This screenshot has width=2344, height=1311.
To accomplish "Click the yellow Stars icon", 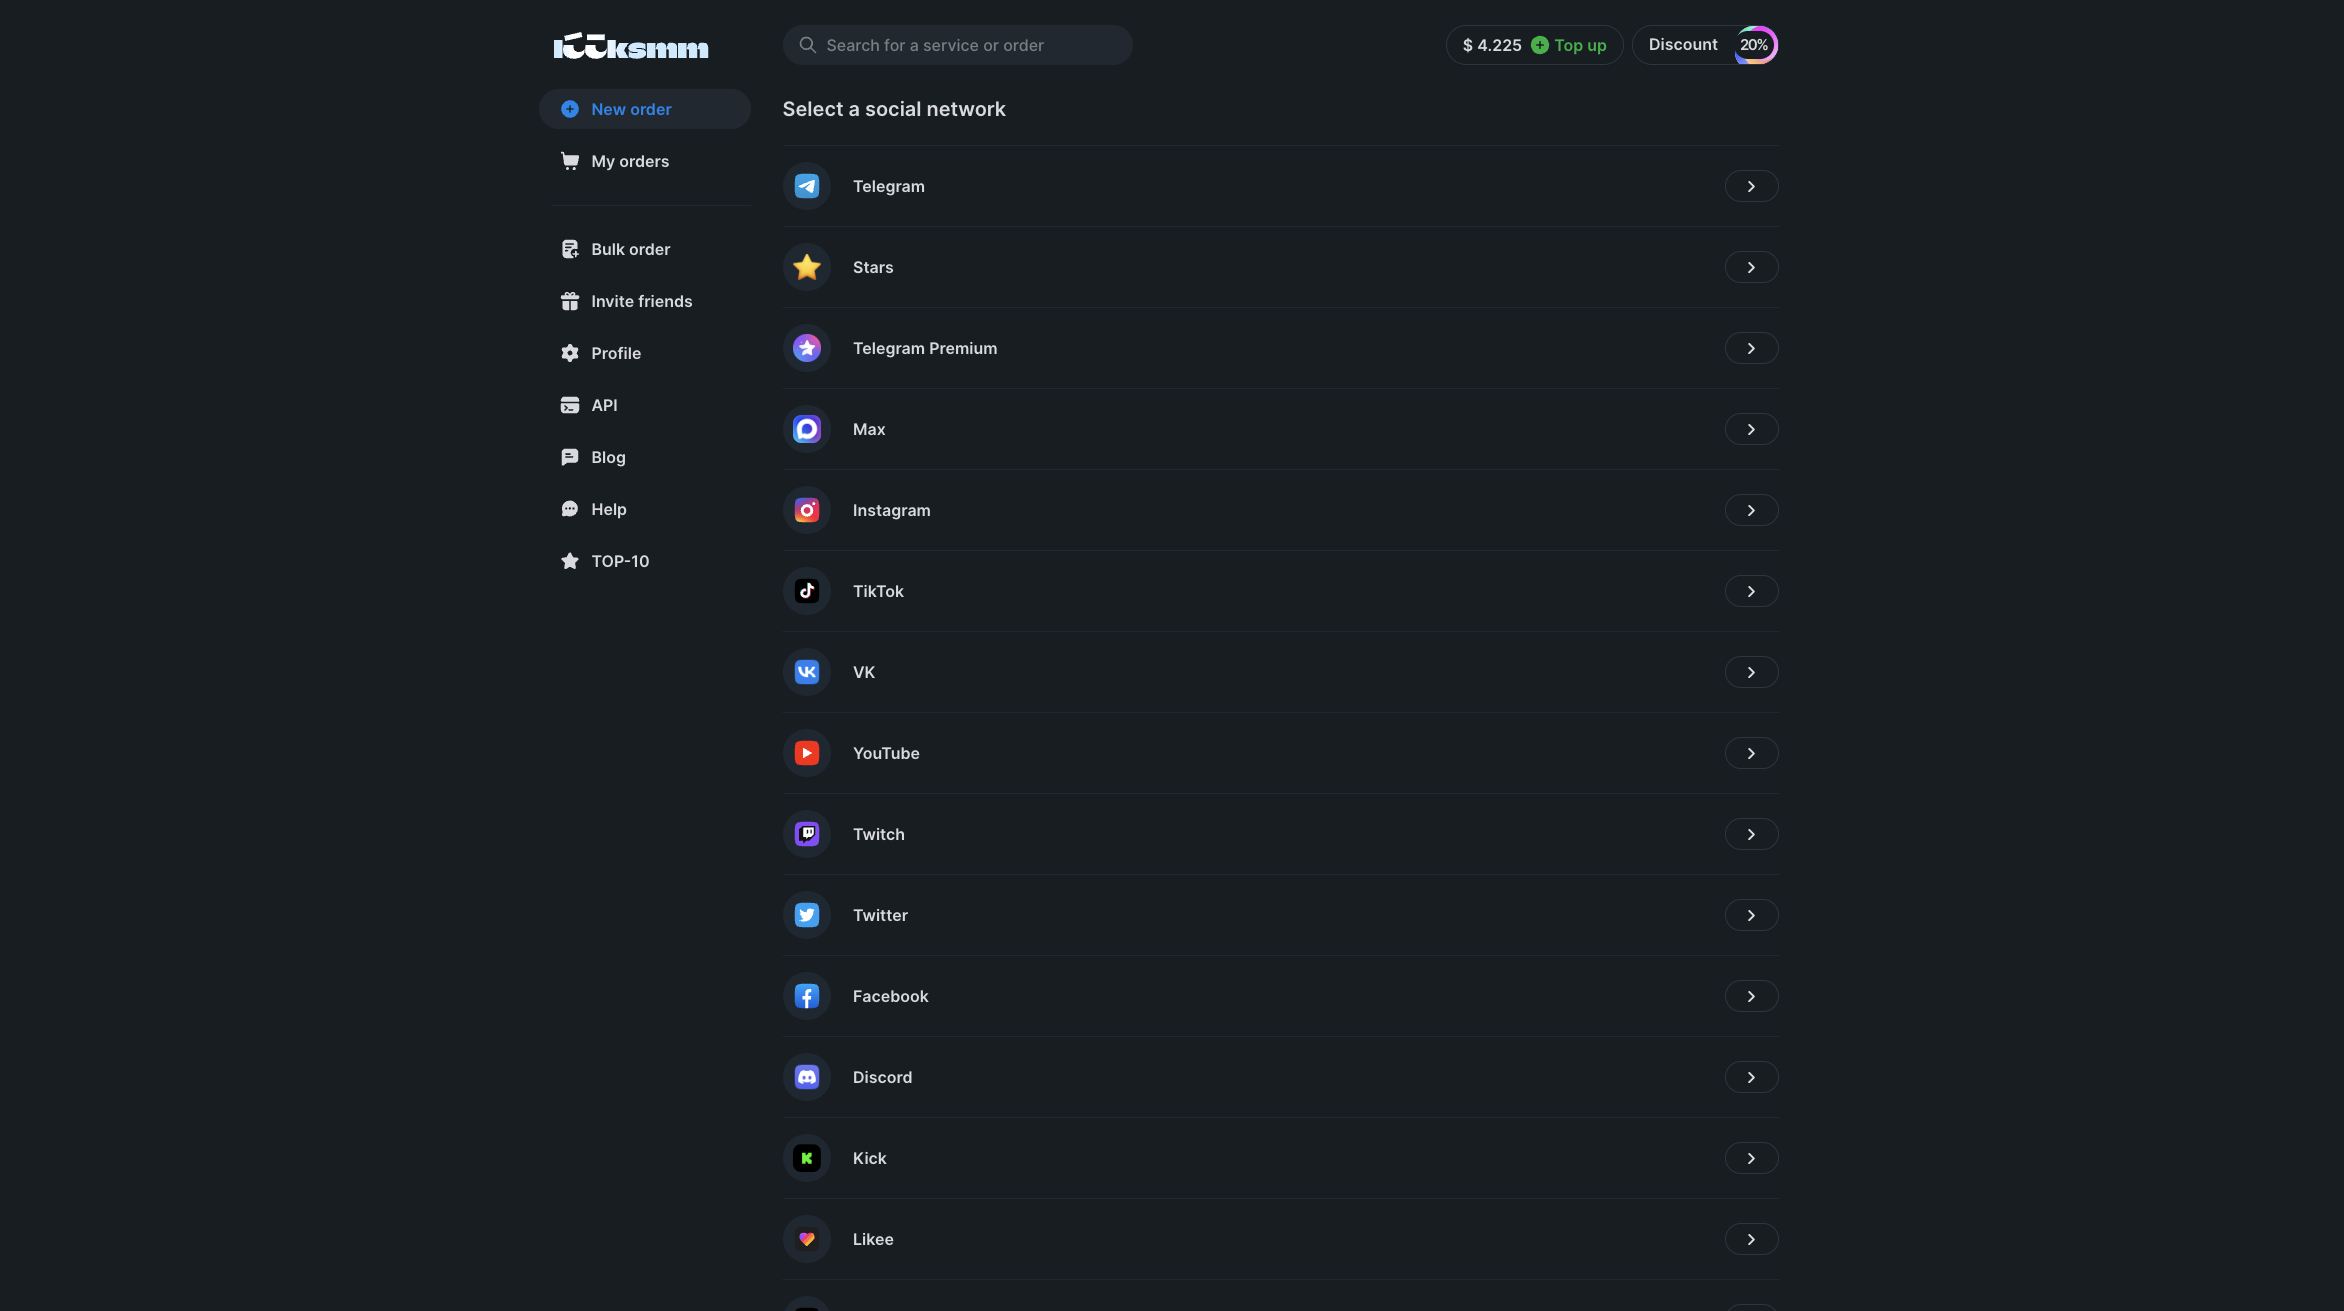I will [806, 267].
